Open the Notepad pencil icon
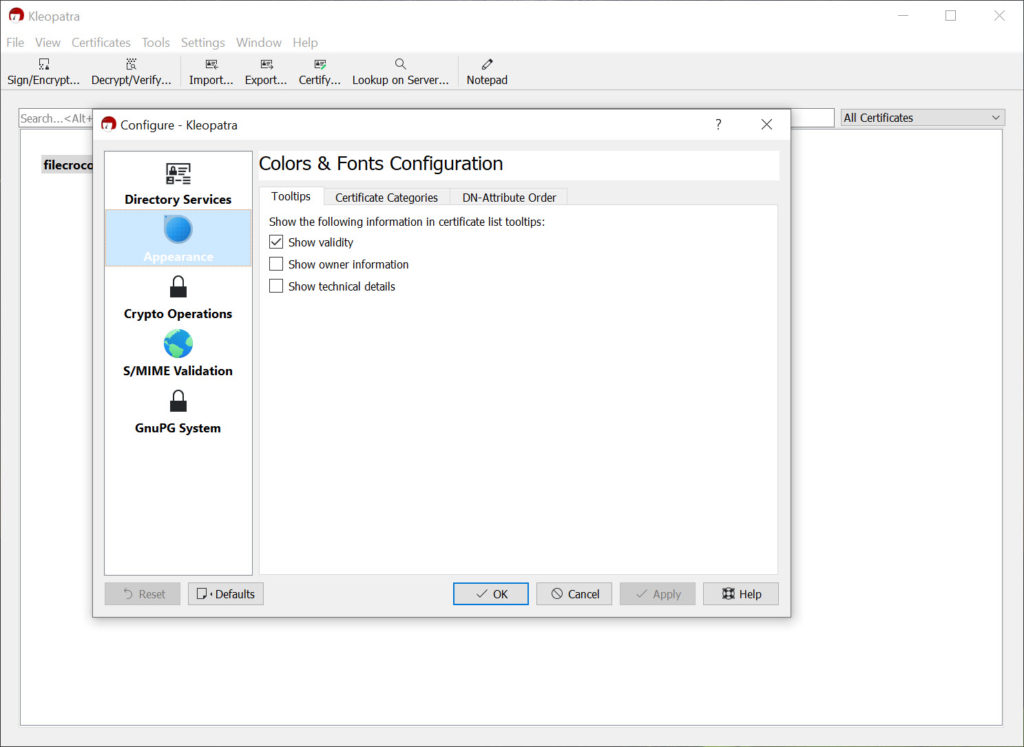The image size is (1024, 747). [487, 64]
